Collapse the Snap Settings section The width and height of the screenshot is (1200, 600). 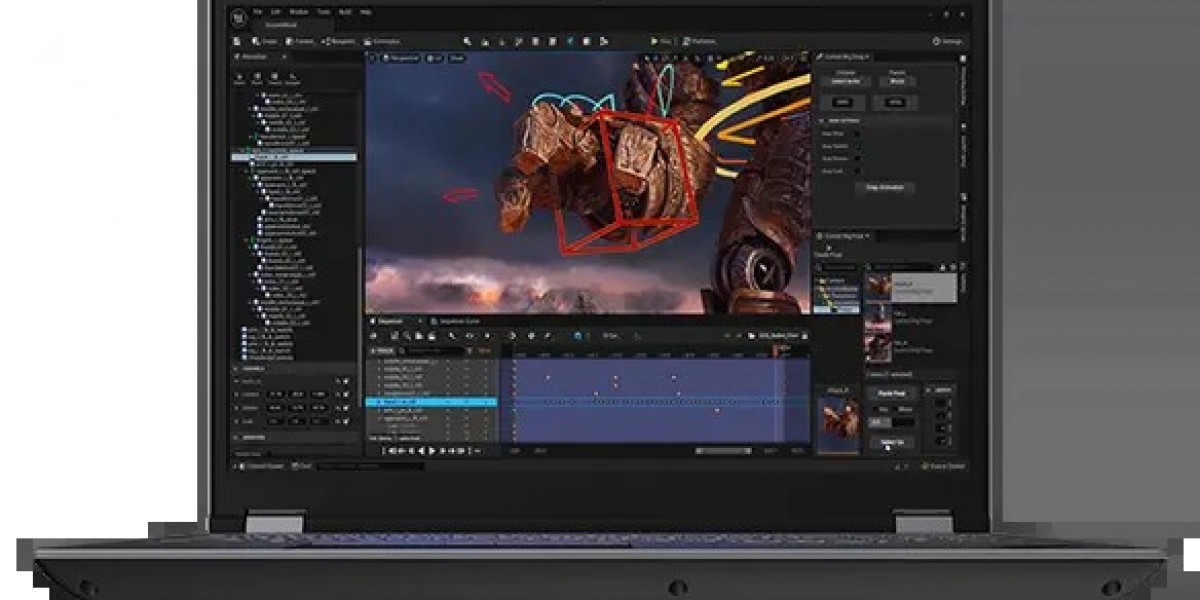821,119
